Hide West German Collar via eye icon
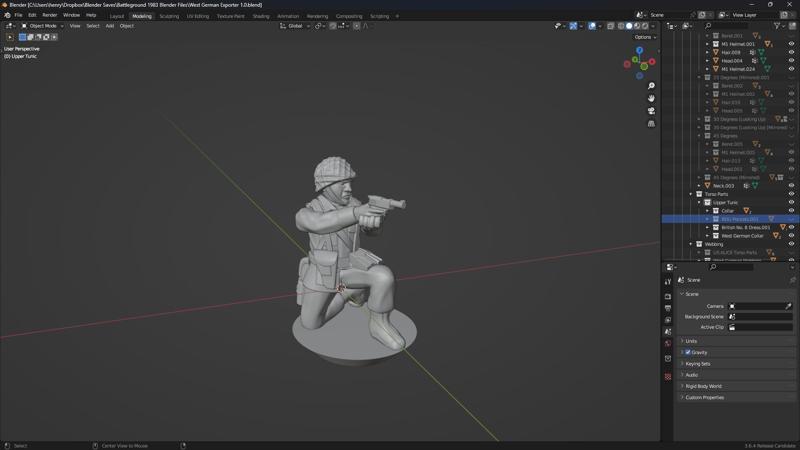 (791, 236)
